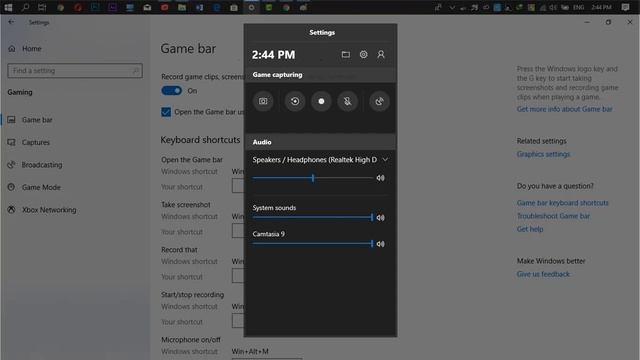The width and height of the screenshot is (640, 360).
Task: Click the Gaming heading in the sidebar
Action: pyautogui.click(x=20, y=92)
